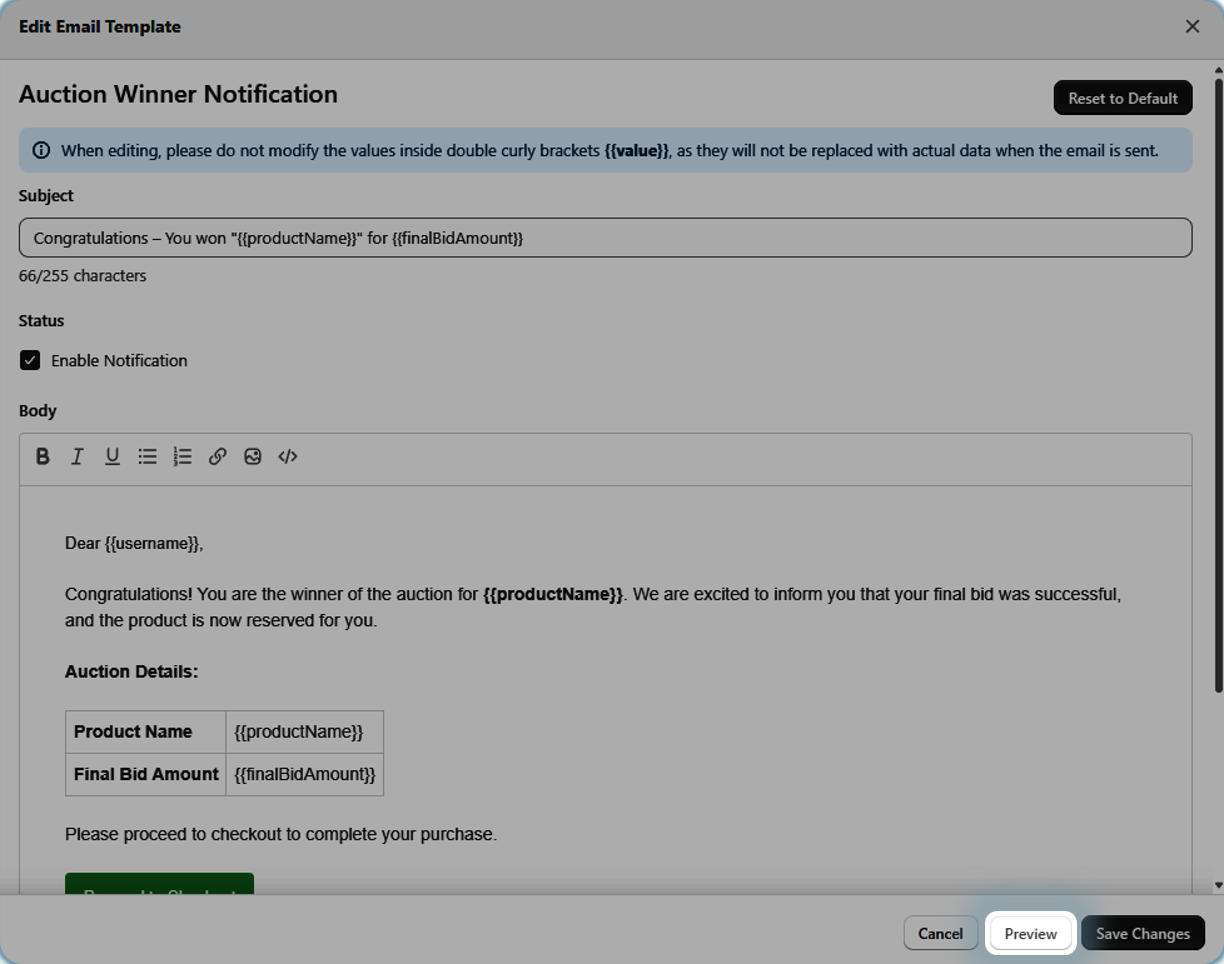Close the Edit Email Template dialog

point(1192,27)
